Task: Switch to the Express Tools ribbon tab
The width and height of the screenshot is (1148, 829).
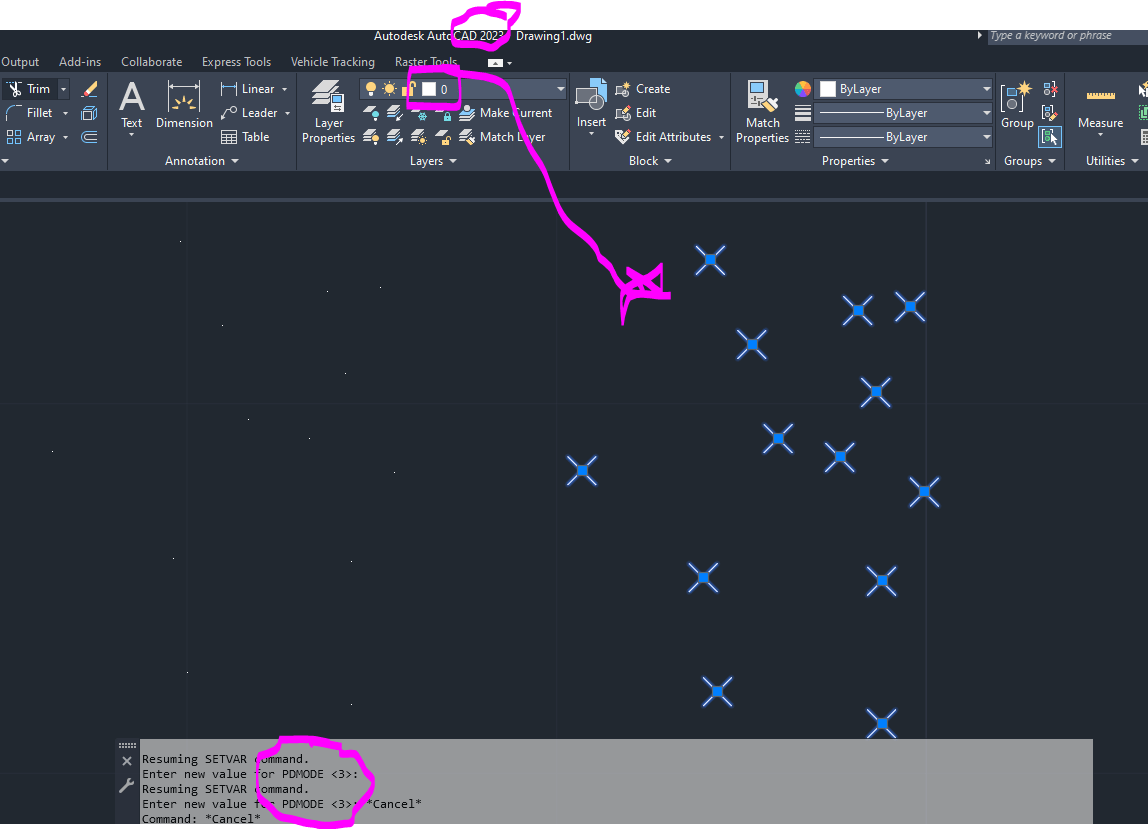Action: click(236, 61)
